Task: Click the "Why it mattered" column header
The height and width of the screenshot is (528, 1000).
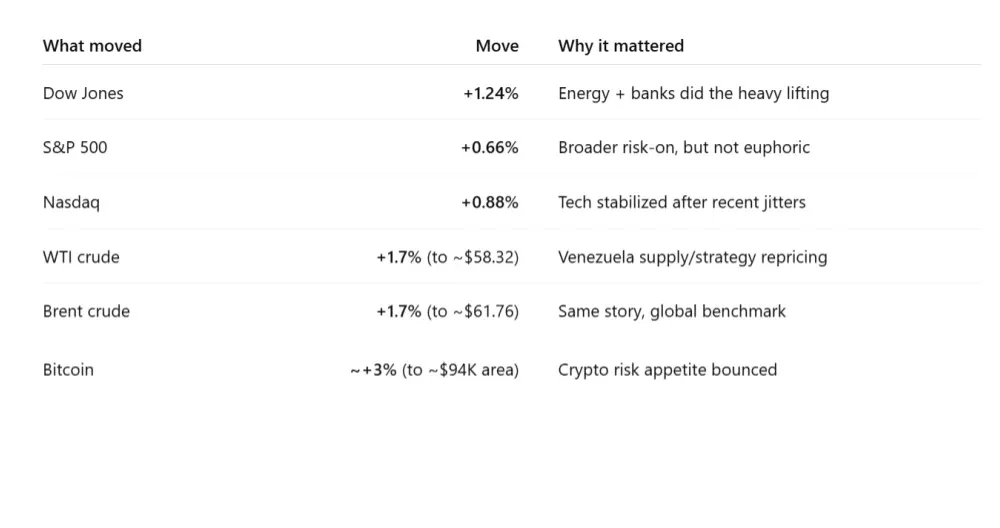Action: 621,46
